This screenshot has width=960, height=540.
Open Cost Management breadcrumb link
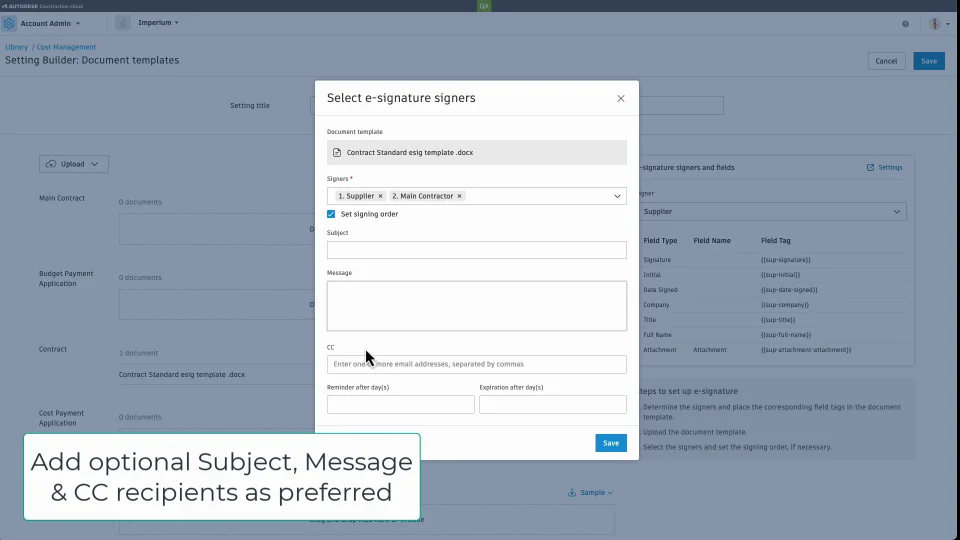(66, 47)
